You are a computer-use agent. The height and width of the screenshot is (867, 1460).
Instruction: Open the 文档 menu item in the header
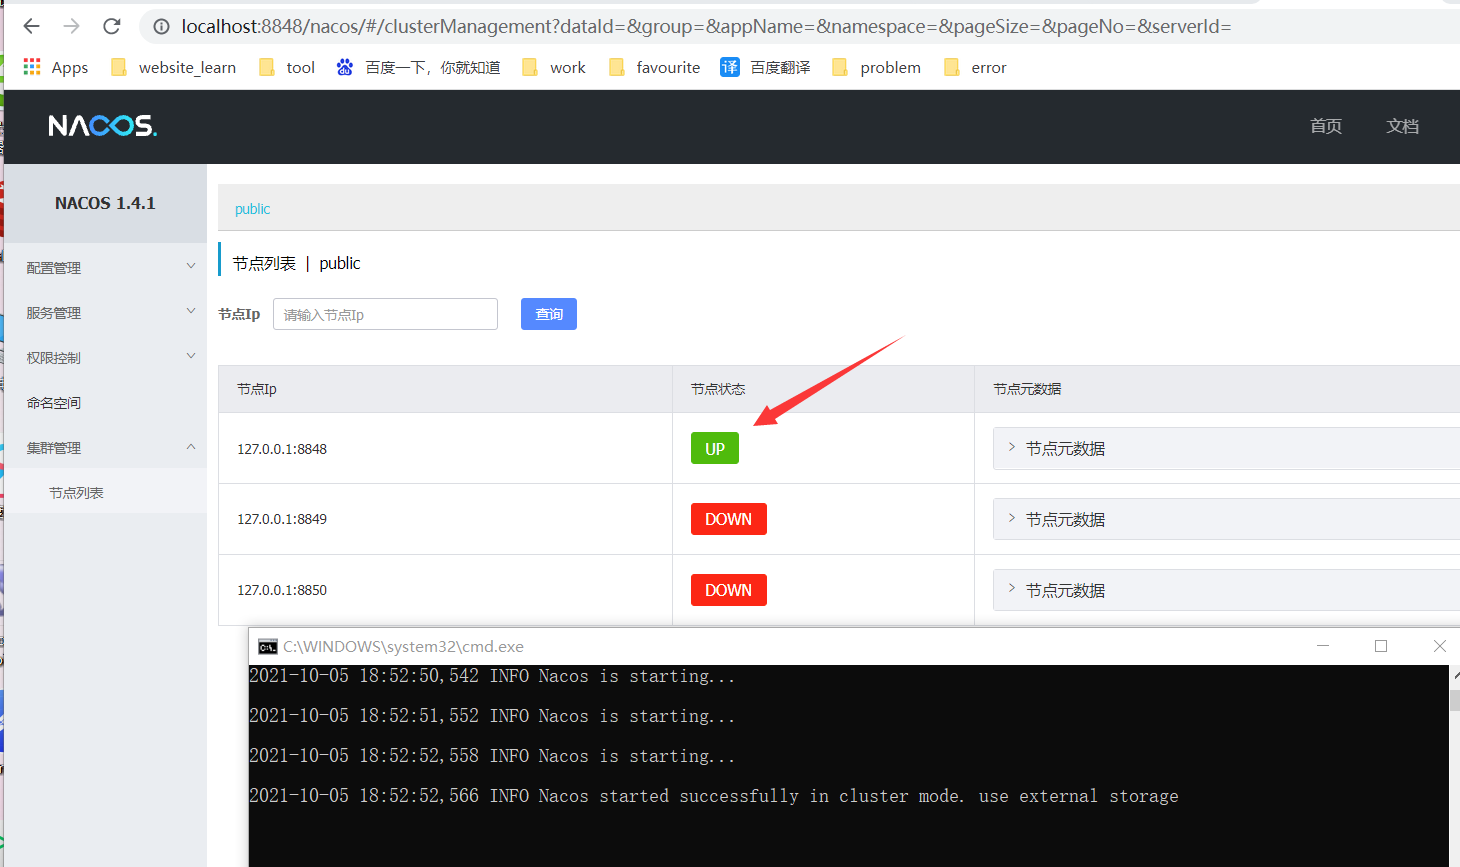[x=1402, y=126]
